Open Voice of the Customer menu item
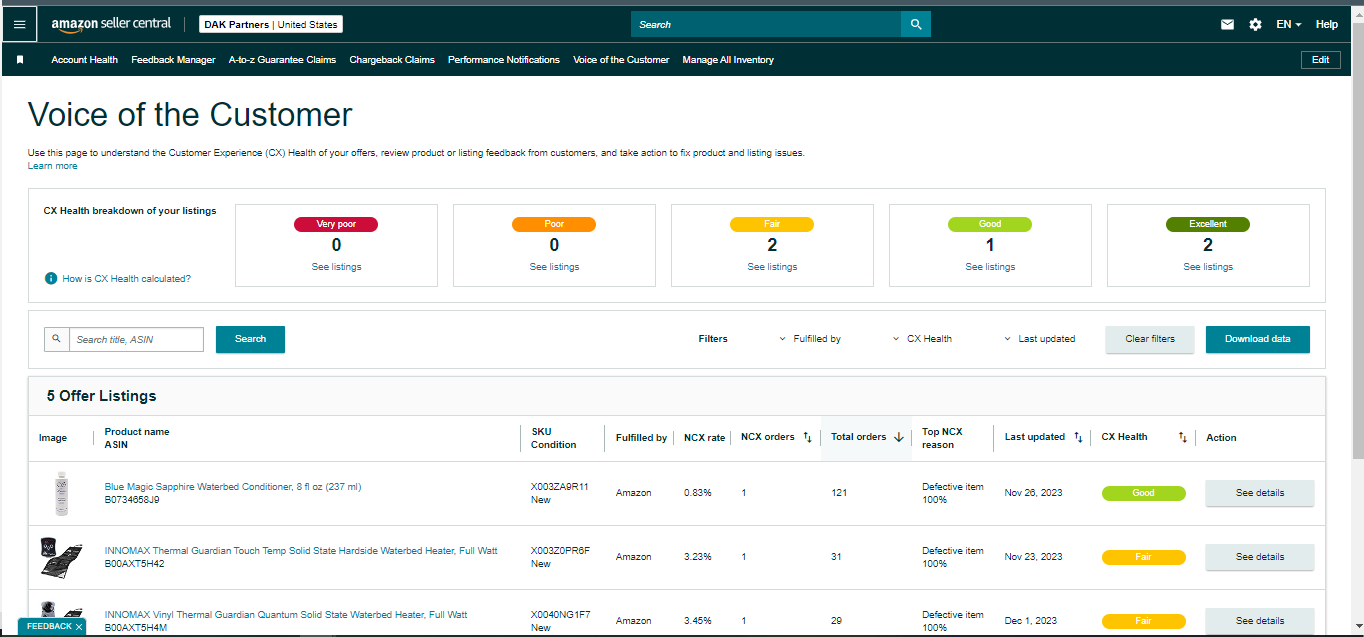 (621, 60)
